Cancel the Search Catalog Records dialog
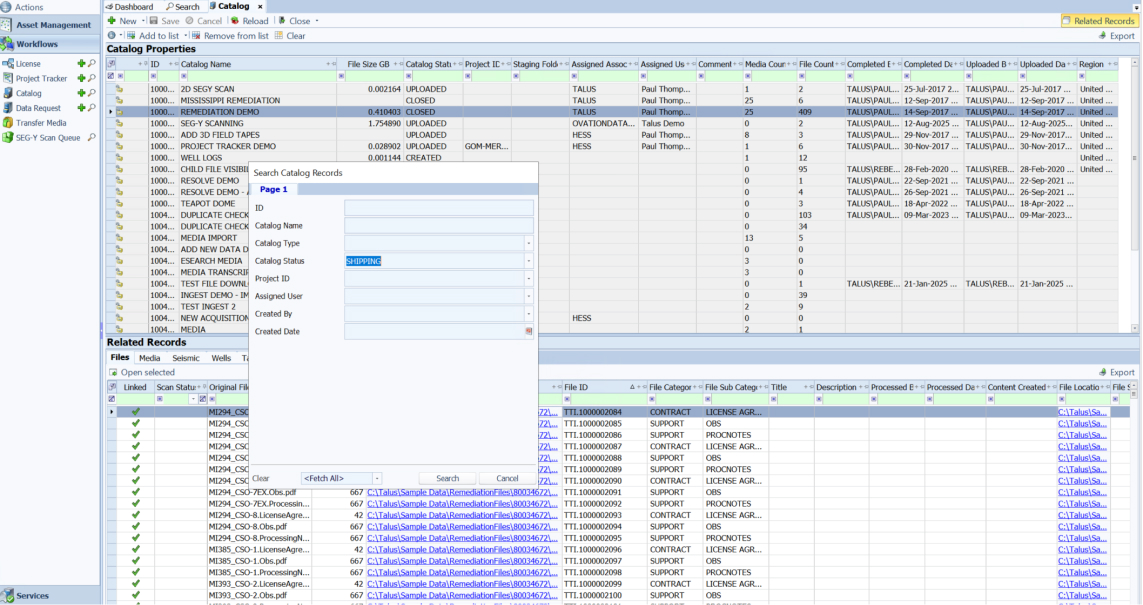The height and width of the screenshot is (605, 1143). coord(508,479)
